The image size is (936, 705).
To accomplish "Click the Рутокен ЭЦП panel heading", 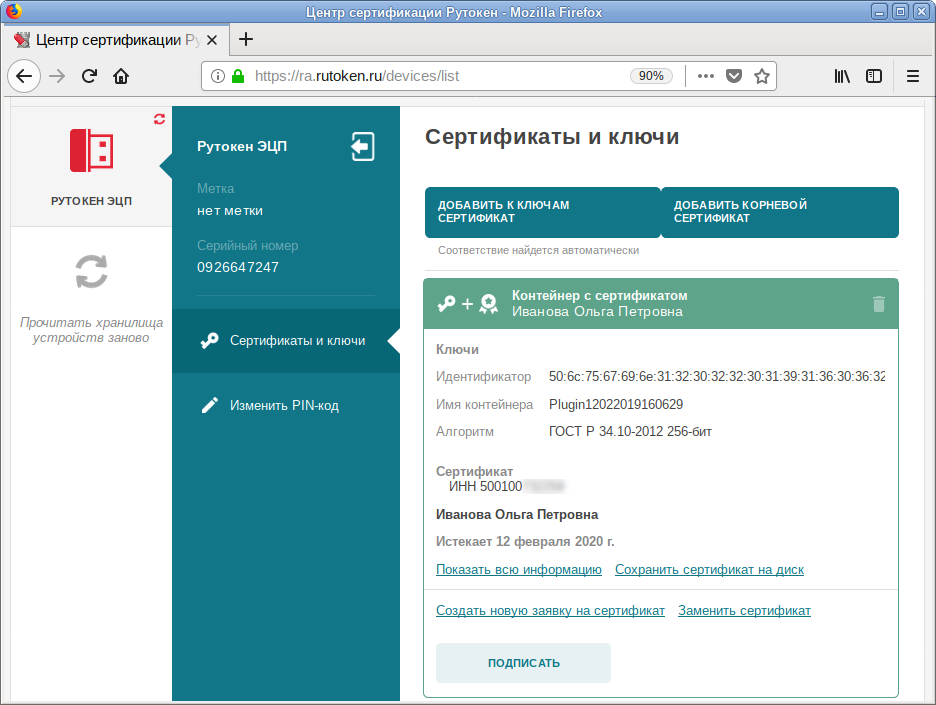I will [242, 146].
